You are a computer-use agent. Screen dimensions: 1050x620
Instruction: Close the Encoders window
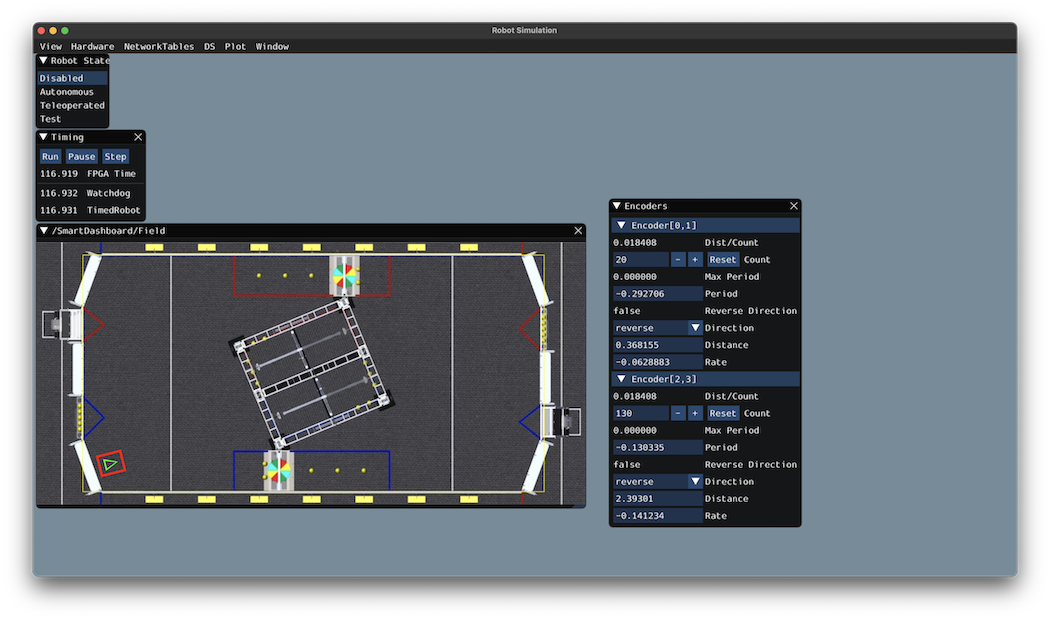tap(794, 206)
